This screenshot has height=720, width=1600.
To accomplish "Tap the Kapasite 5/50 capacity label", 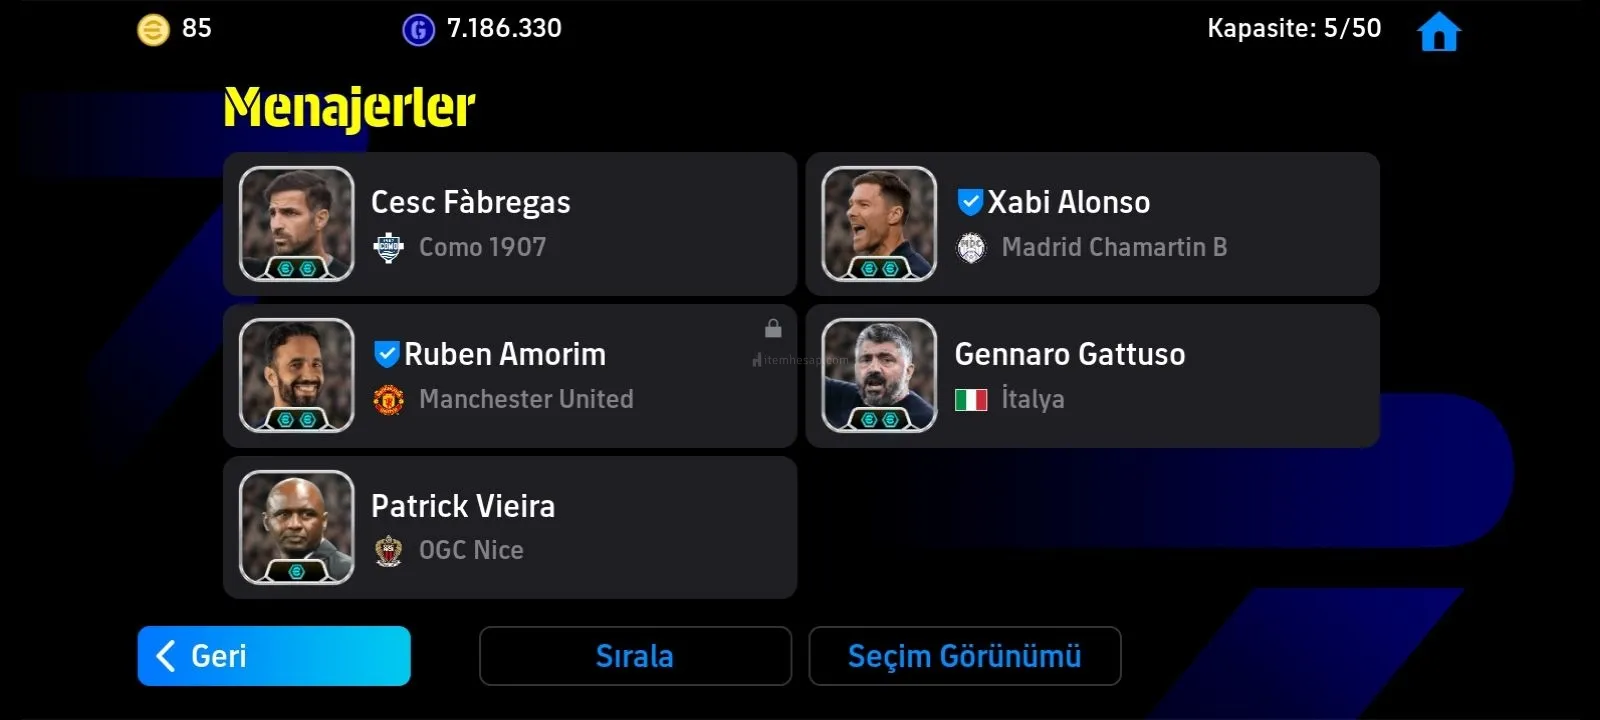I will (1294, 28).
